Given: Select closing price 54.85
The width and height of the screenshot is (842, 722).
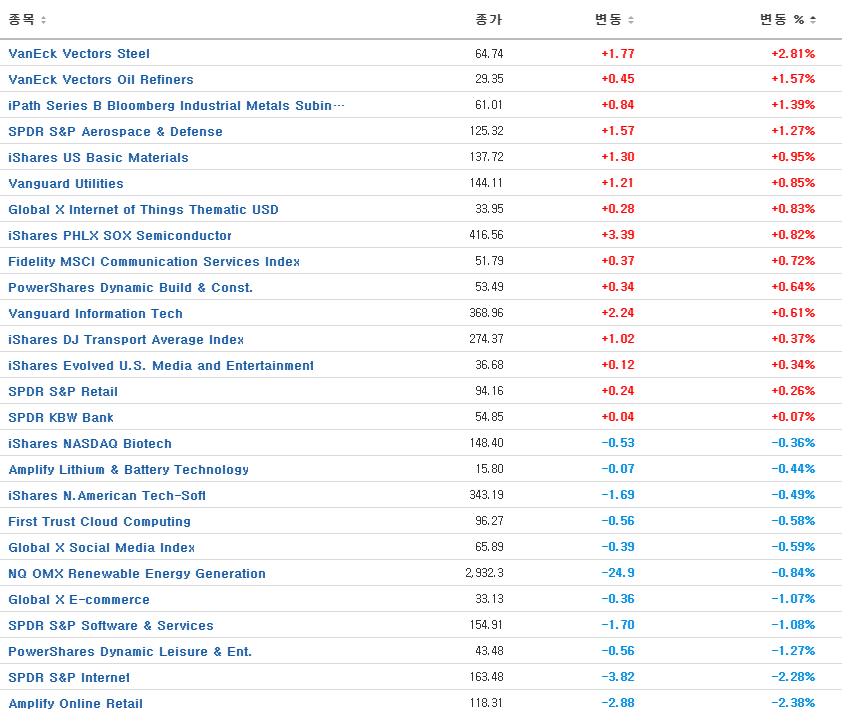Looking at the screenshot, I should click(489, 418).
